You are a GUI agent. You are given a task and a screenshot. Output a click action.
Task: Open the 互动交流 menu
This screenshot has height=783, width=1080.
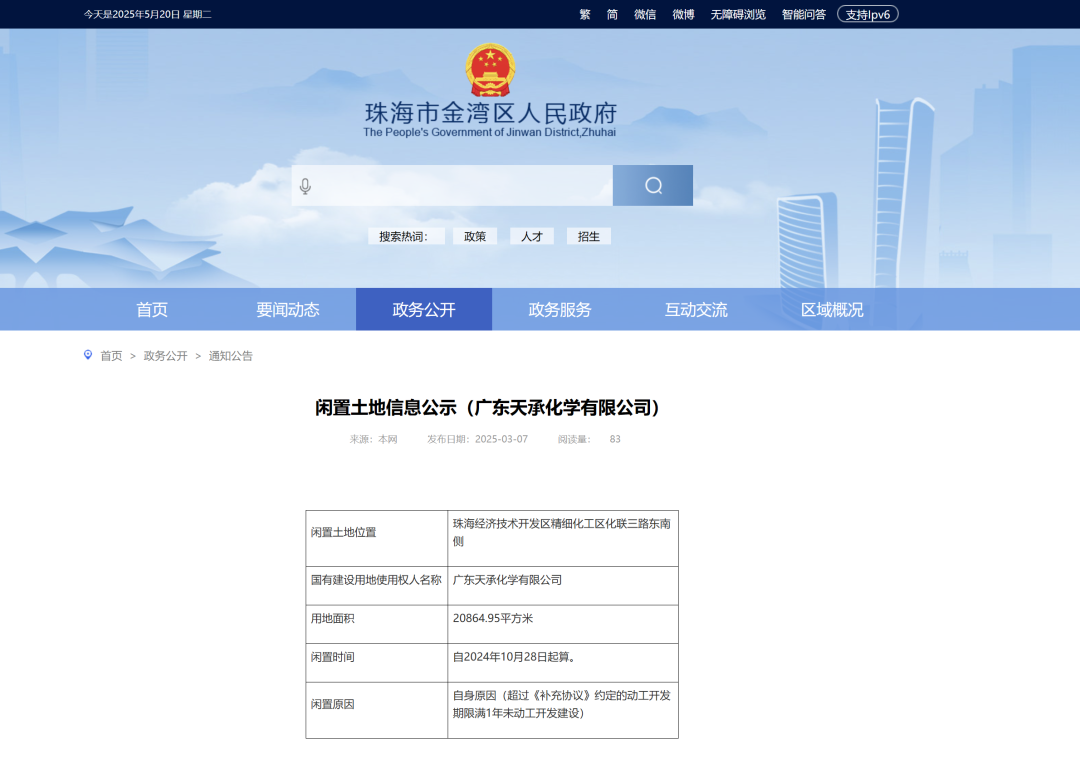click(x=694, y=309)
